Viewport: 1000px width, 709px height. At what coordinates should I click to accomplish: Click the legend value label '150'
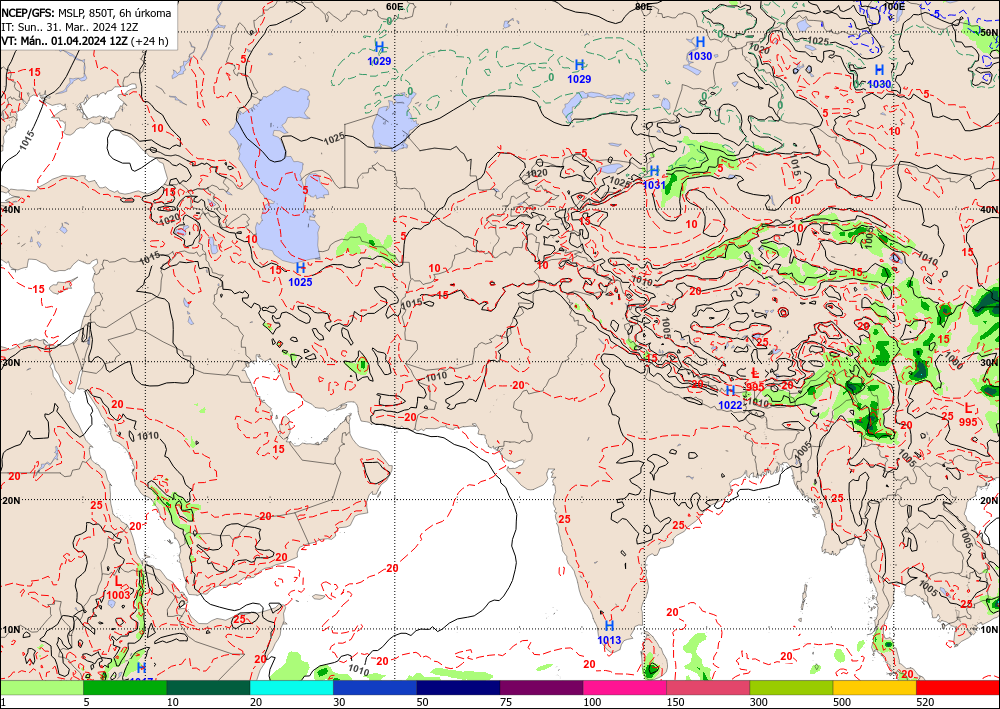pos(675,702)
